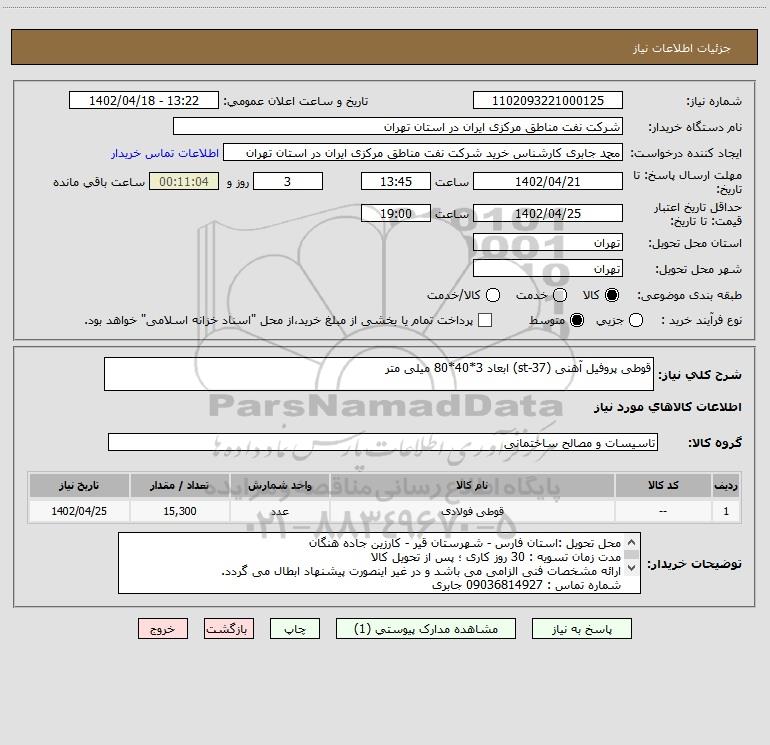Click the شماره نیاز field 1102093221000125
Image resolution: width=770 pixels, height=745 pixels.
548,101
